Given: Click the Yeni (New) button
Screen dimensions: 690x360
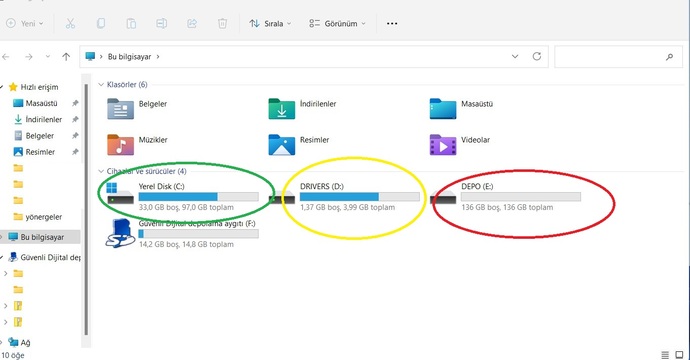Looking at the screenshot, I should tap(25, 24).
